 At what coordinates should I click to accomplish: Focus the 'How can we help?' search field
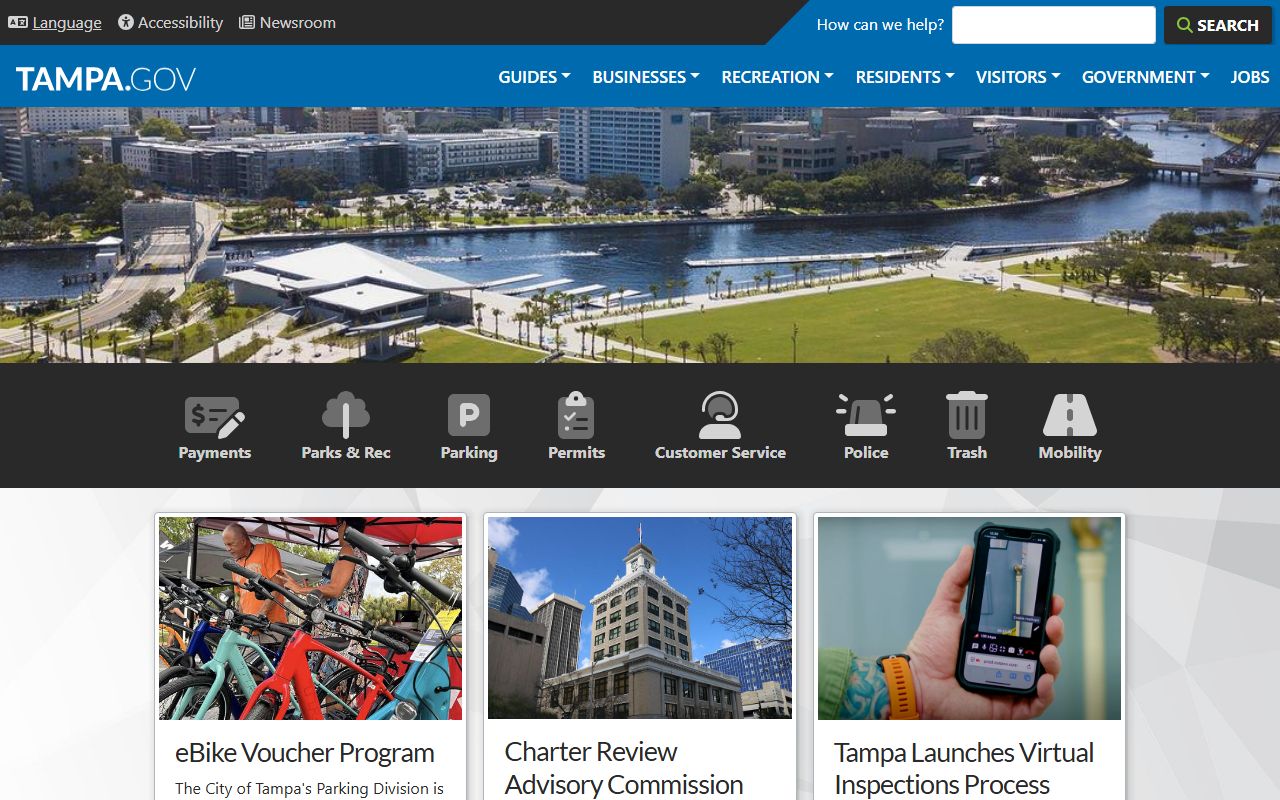pos(1054,25)
